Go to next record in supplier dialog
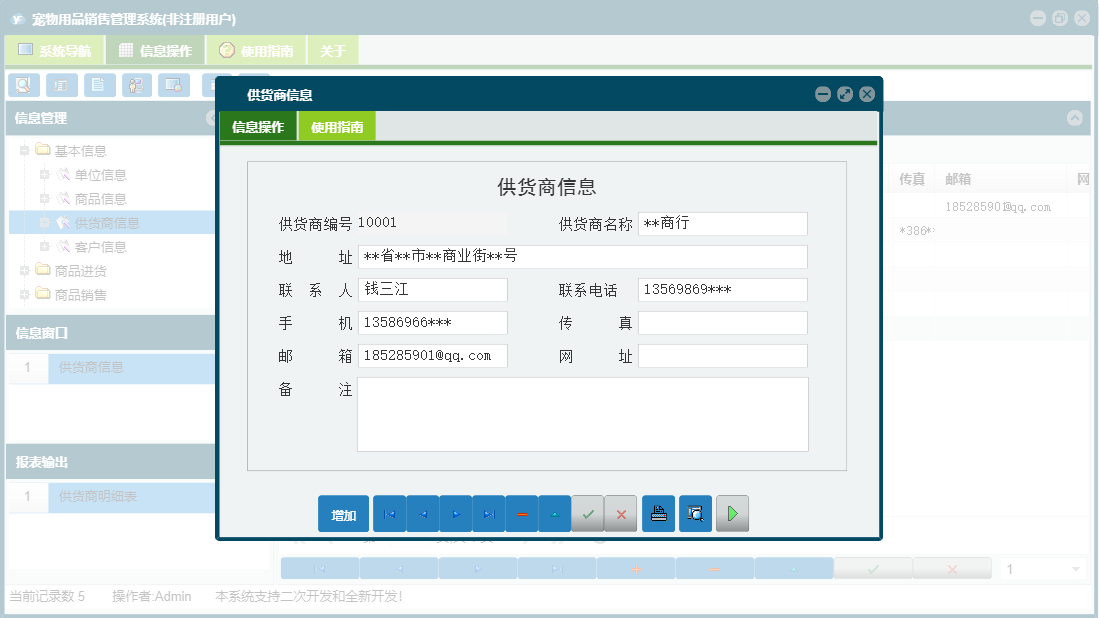The width and height of the screenshot is (1099, 618). click(x=456, y=514)
